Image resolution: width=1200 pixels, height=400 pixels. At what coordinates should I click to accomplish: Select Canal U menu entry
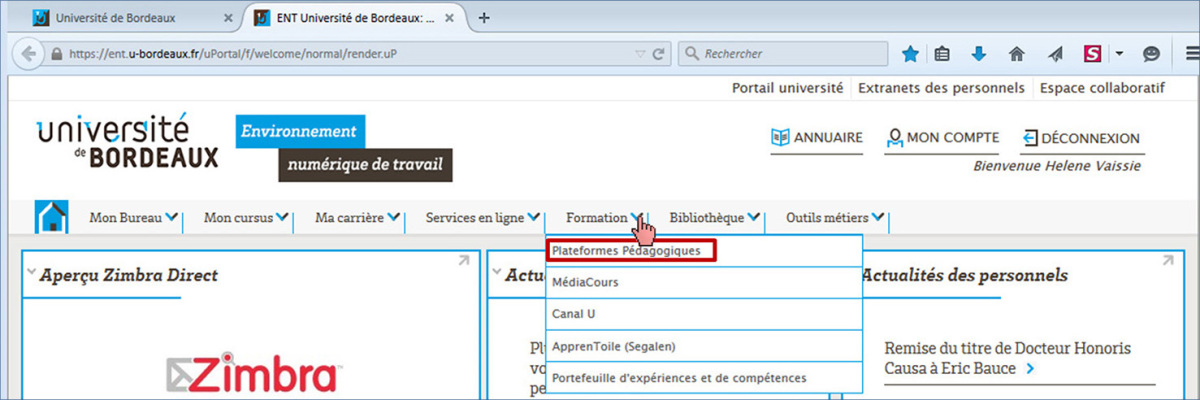pyautogui.click(x=704, y=314)
